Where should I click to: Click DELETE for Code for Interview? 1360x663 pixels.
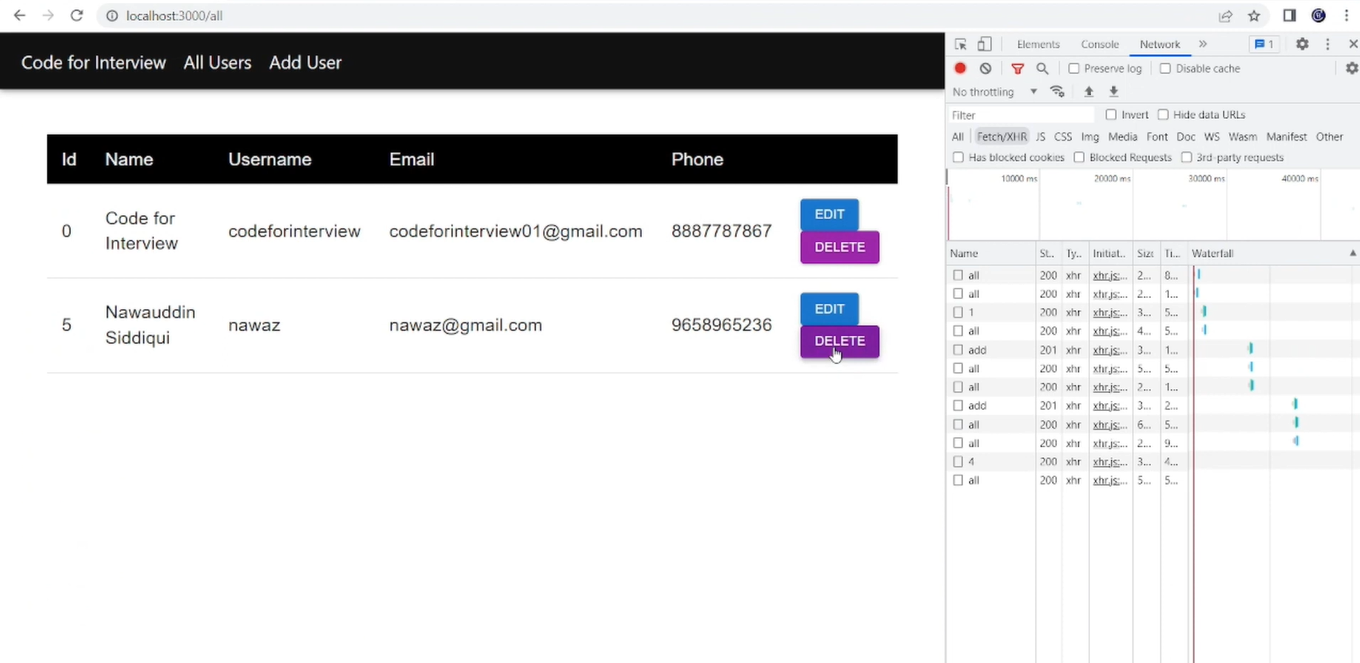(839, 247)
